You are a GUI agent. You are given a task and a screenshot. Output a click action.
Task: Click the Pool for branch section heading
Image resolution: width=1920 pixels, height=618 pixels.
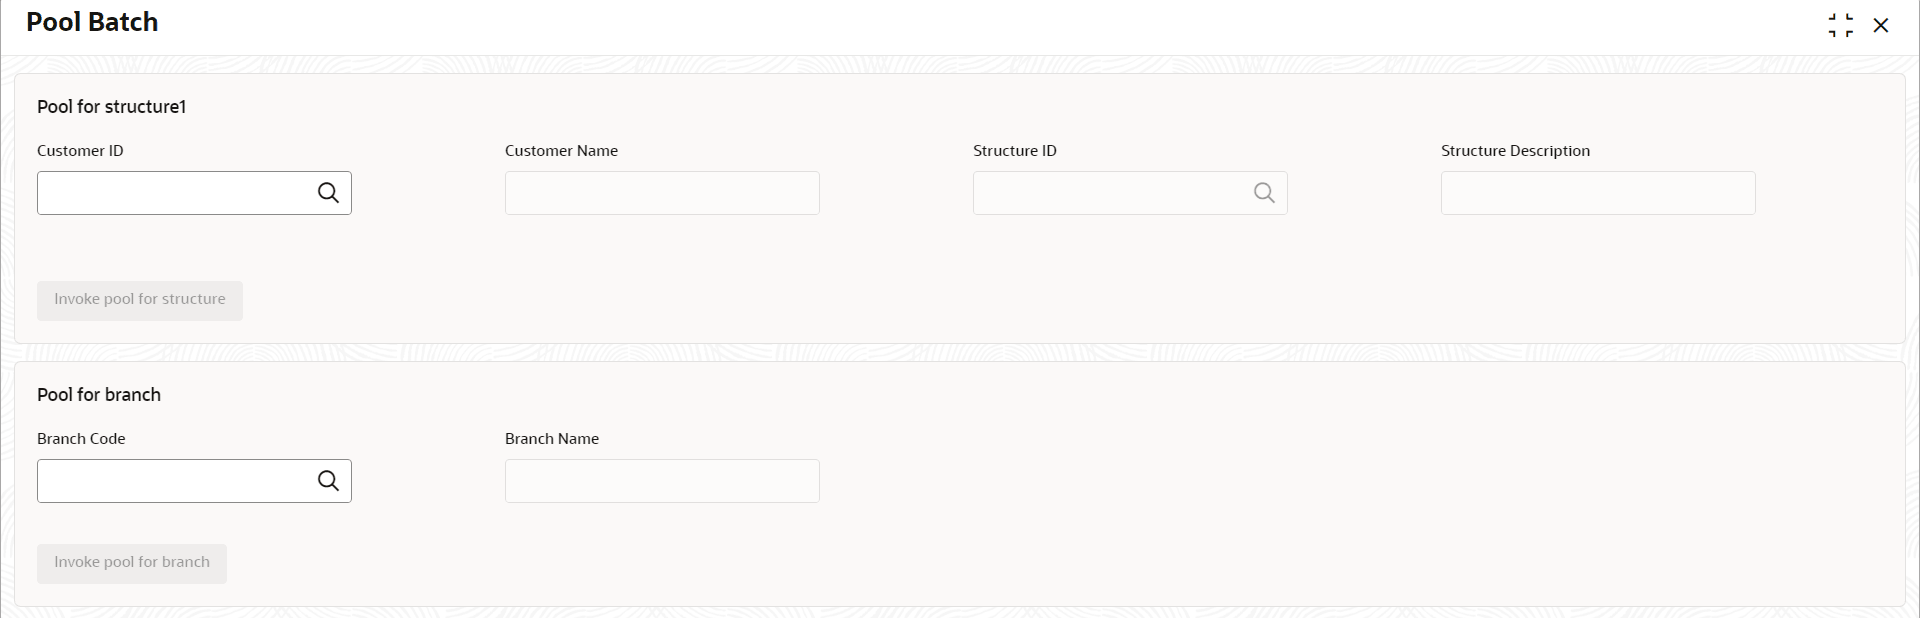click(99, 395)
